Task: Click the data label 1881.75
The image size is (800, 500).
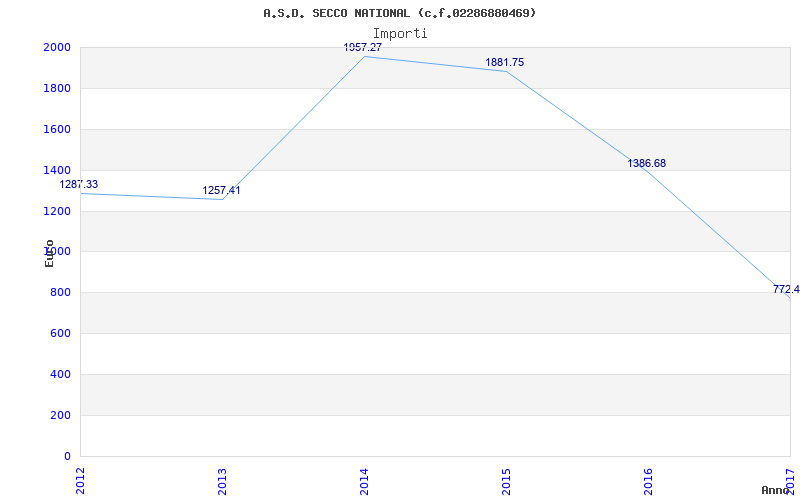Action: pos(505,62)
